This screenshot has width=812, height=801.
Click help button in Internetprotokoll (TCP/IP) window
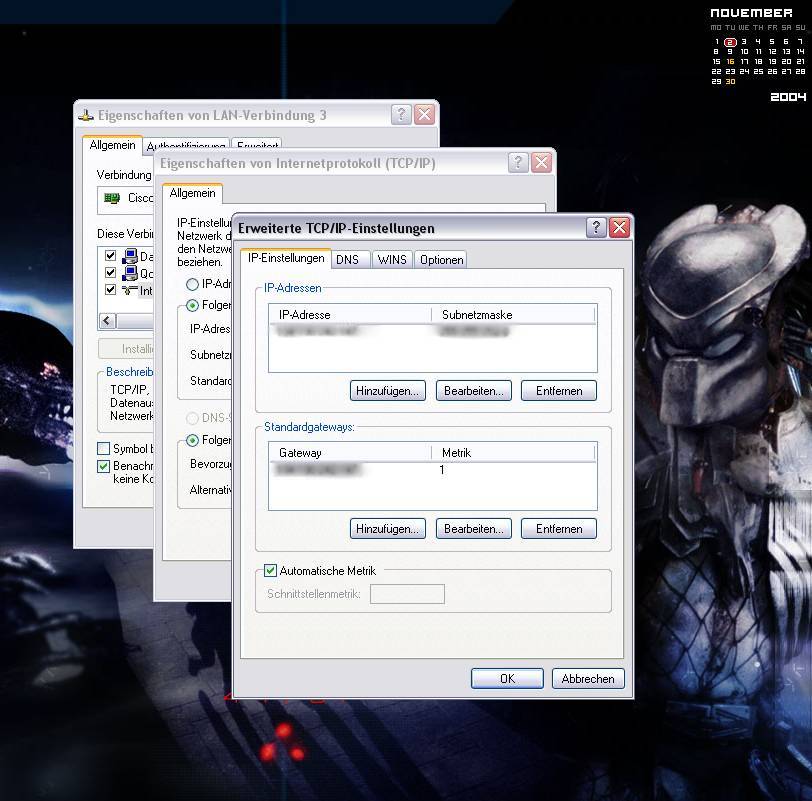coord(517,163)
